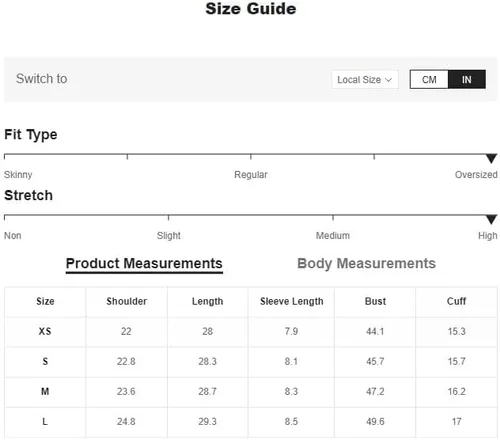
Task: Click the Bust column header
Action: 375,301
